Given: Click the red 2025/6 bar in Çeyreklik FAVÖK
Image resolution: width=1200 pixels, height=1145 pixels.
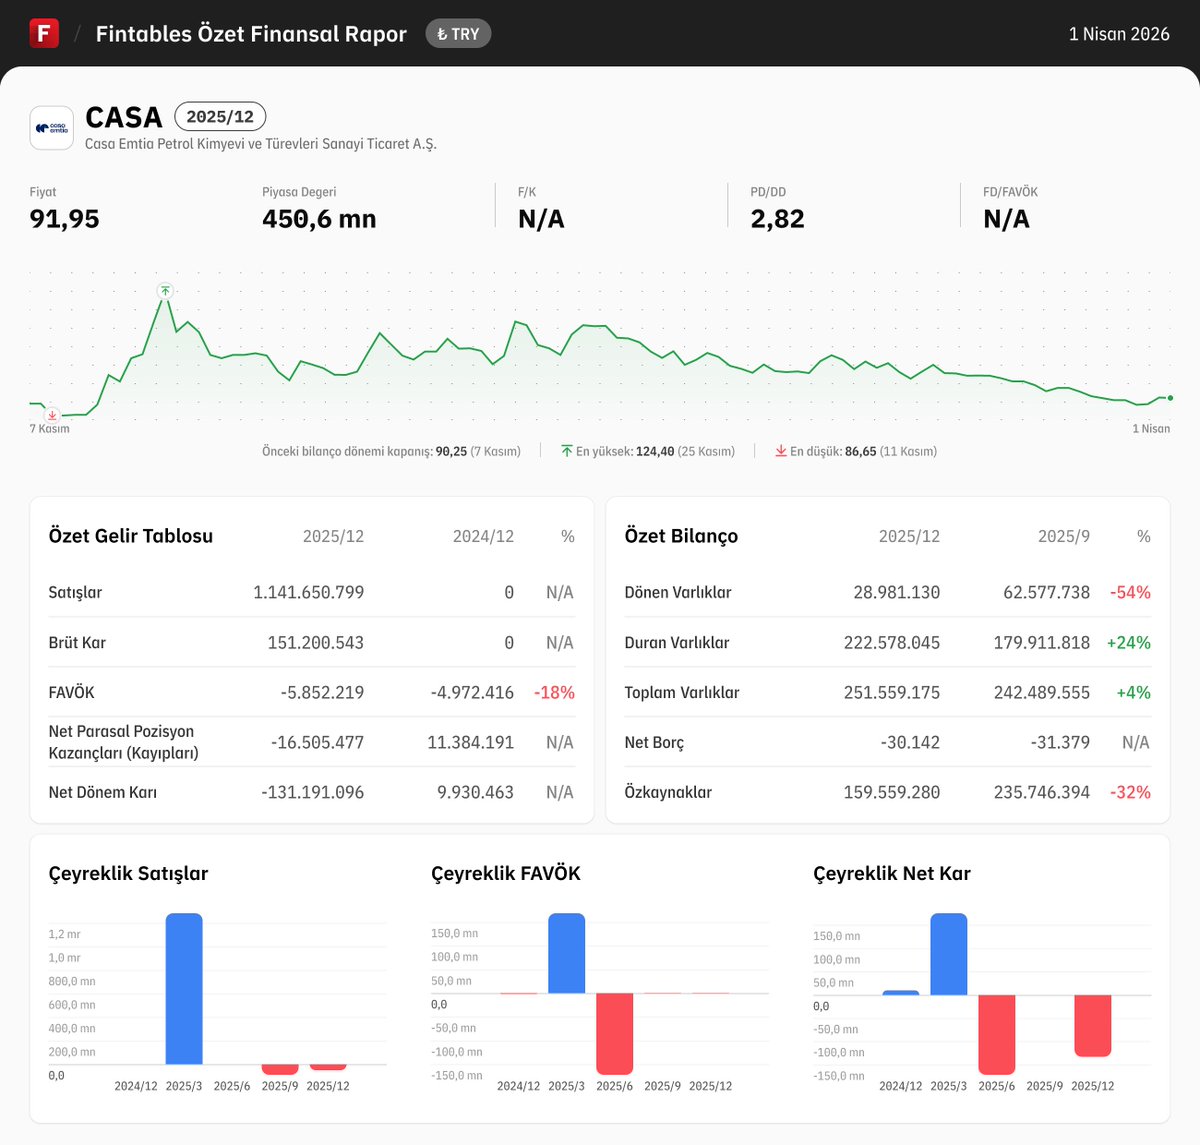Looking at the screenshot, I should 614,1035.
